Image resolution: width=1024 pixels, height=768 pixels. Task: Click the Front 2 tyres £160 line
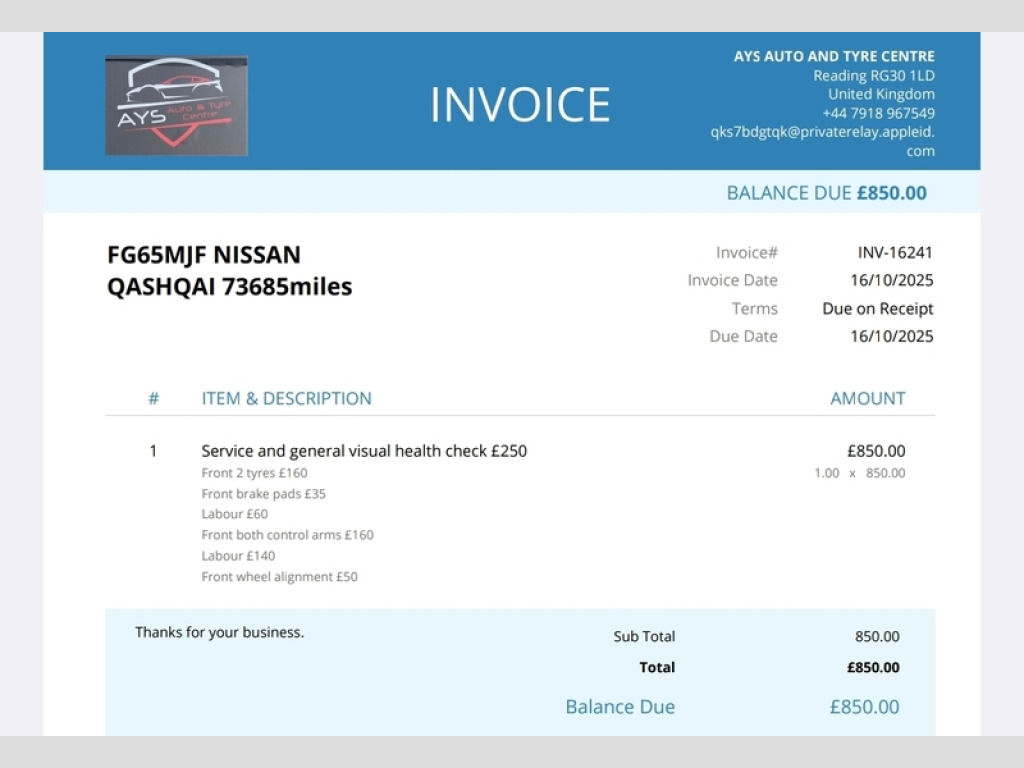(254, 473)
